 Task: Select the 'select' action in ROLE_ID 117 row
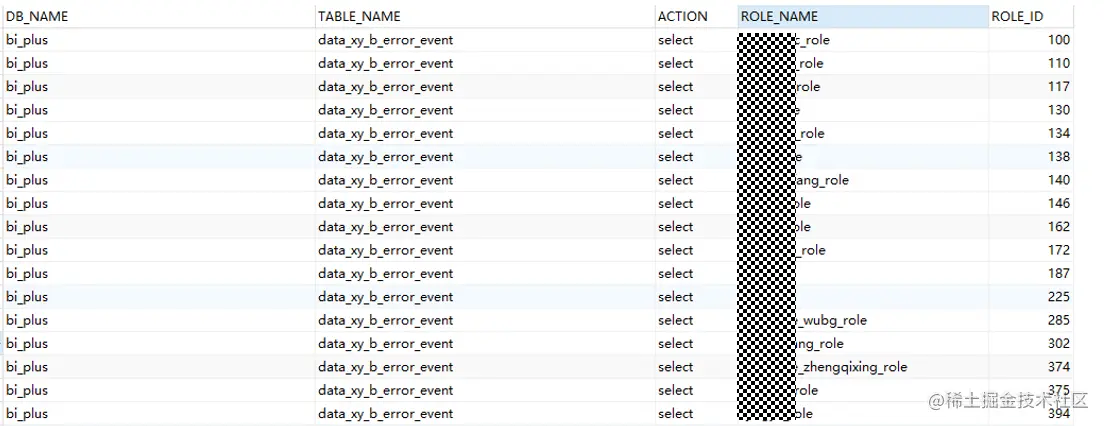click(x=676, y=87)
